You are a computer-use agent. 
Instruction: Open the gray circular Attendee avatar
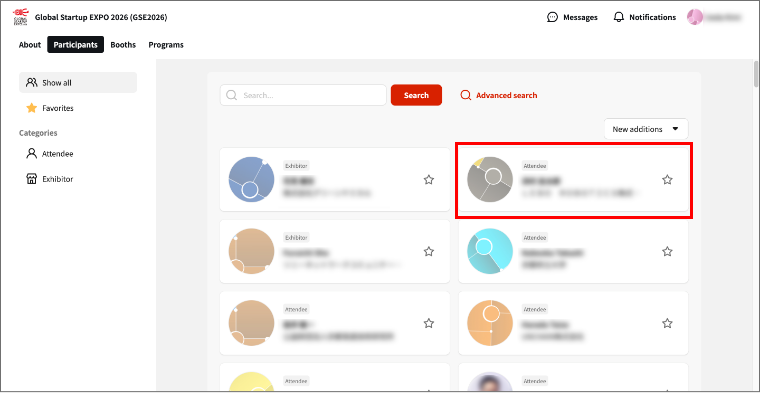click(x=490, y=180)
